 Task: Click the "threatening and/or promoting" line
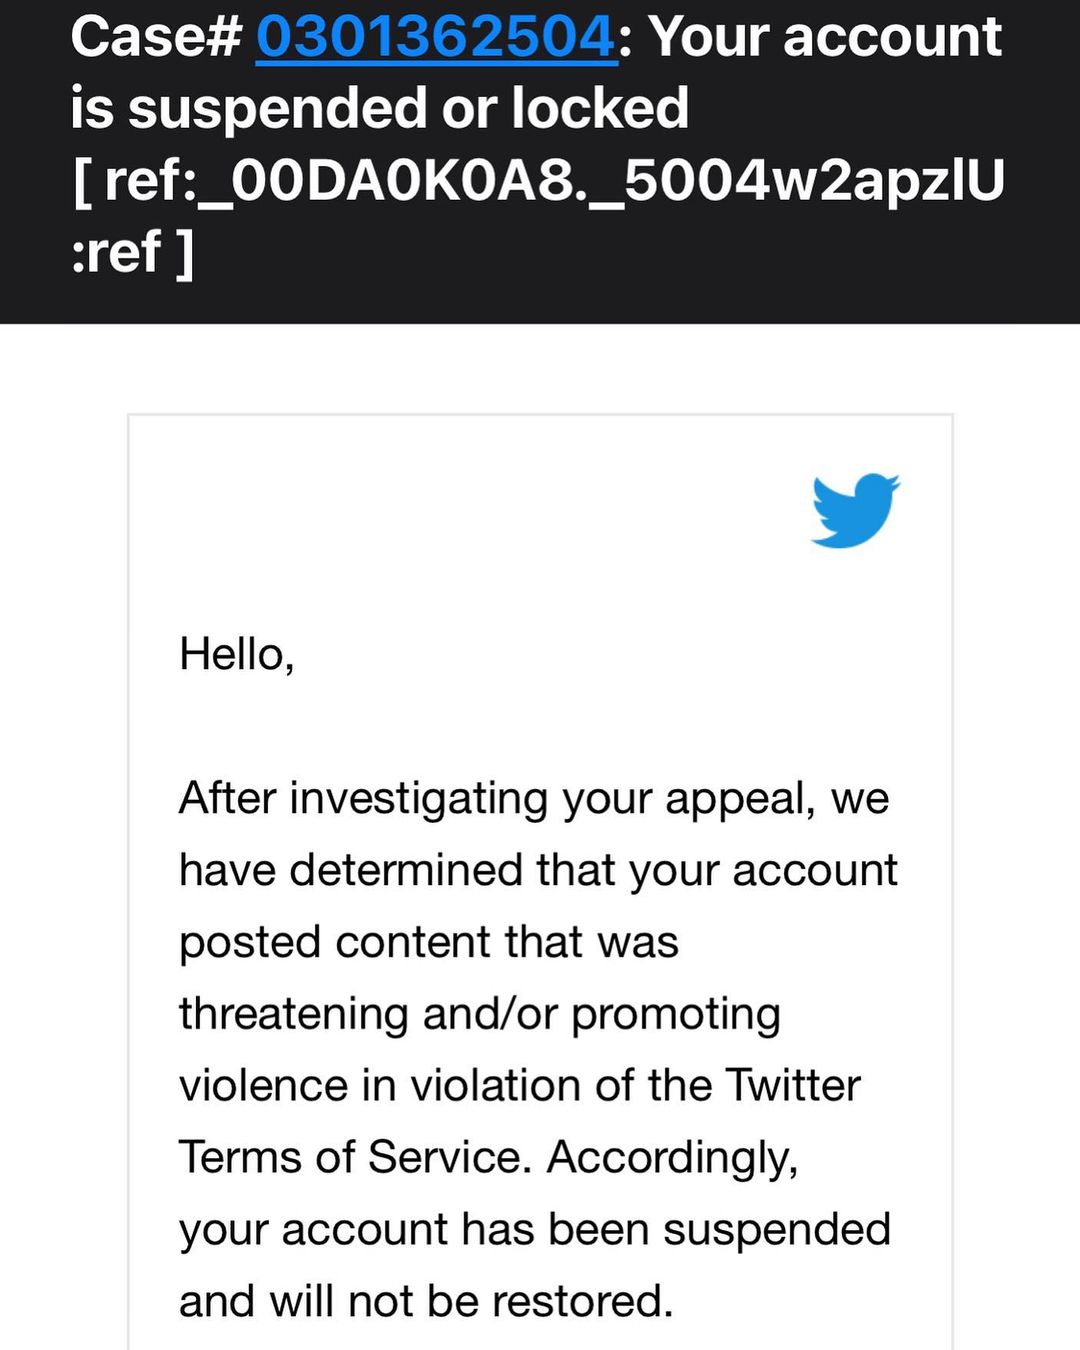click(x=479, y=1014)
